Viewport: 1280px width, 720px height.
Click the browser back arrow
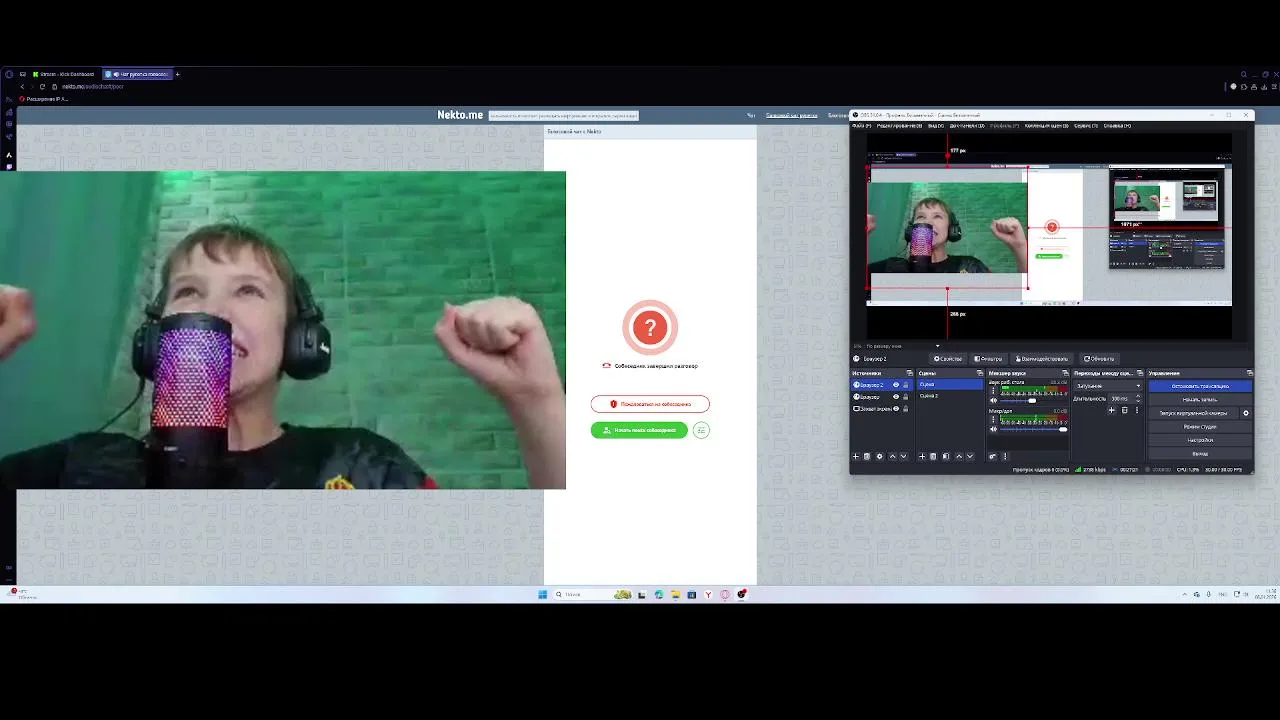(x=22, y=87)
